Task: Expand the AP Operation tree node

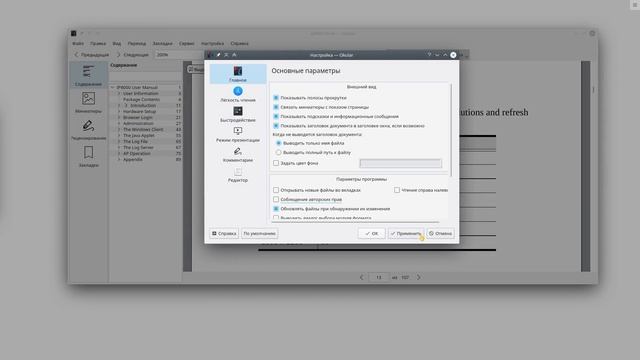Action: pos(119,153)
